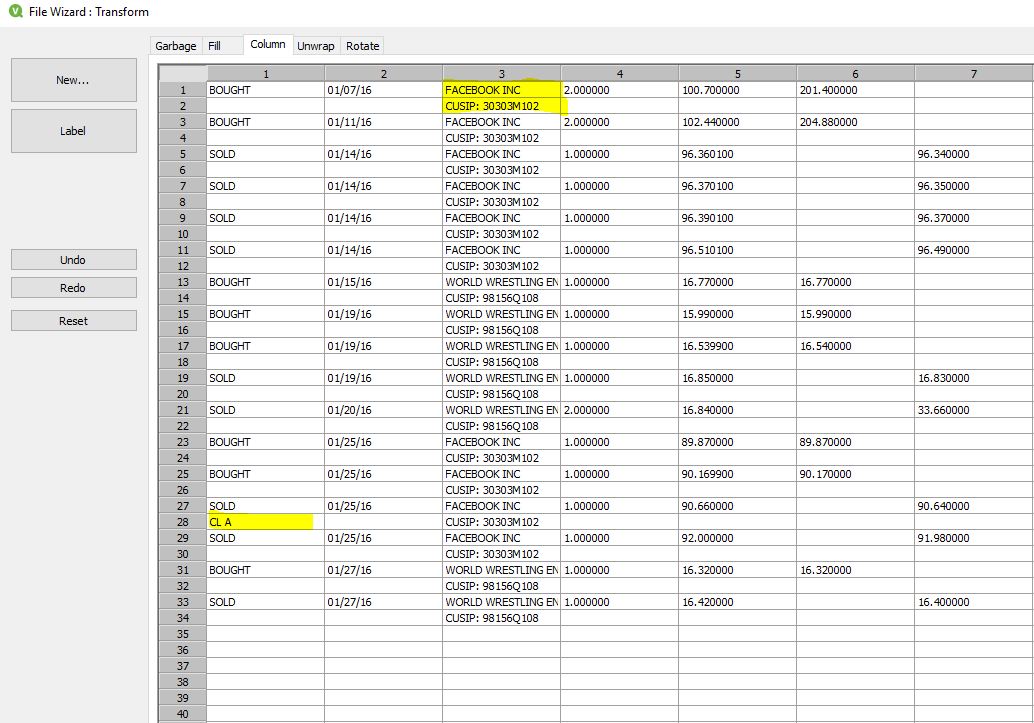Select row header 40
Screen dimensions: 1034x723
[x=183, y=714]
